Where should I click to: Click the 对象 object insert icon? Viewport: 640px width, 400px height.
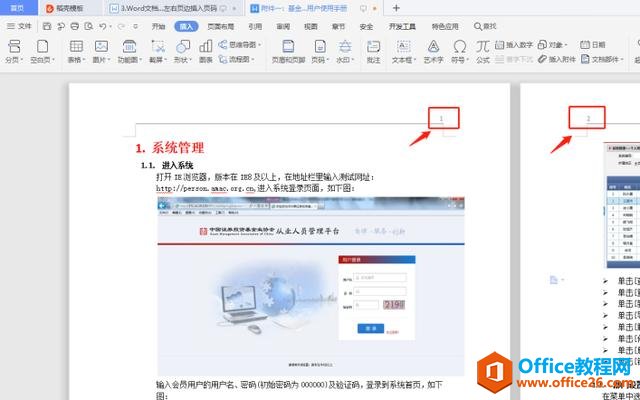click(x=542, y=44)
